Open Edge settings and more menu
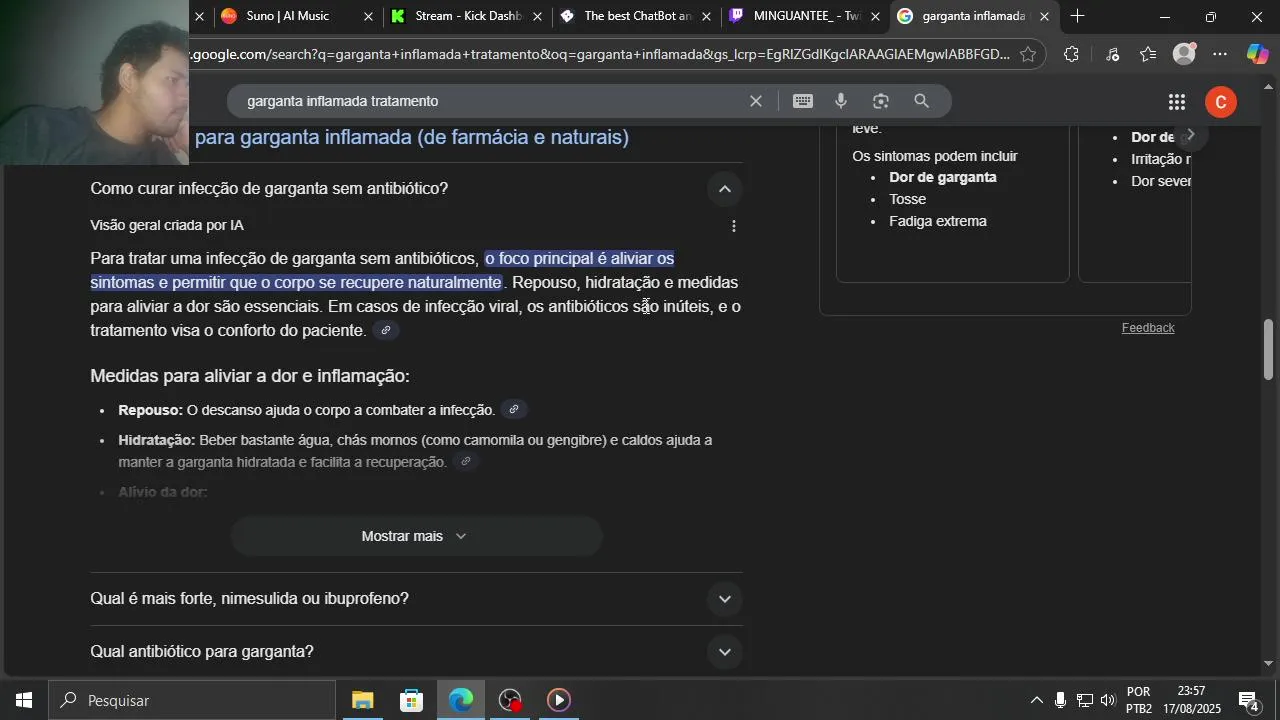 click(1220, 55)
